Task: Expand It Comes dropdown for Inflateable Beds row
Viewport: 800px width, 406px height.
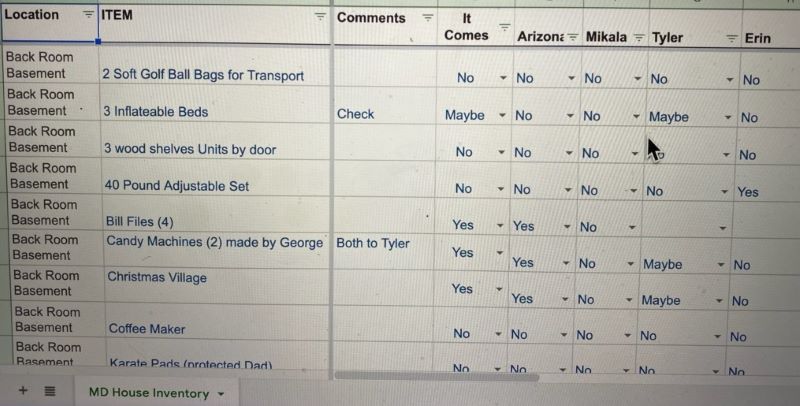Action: 503,116
